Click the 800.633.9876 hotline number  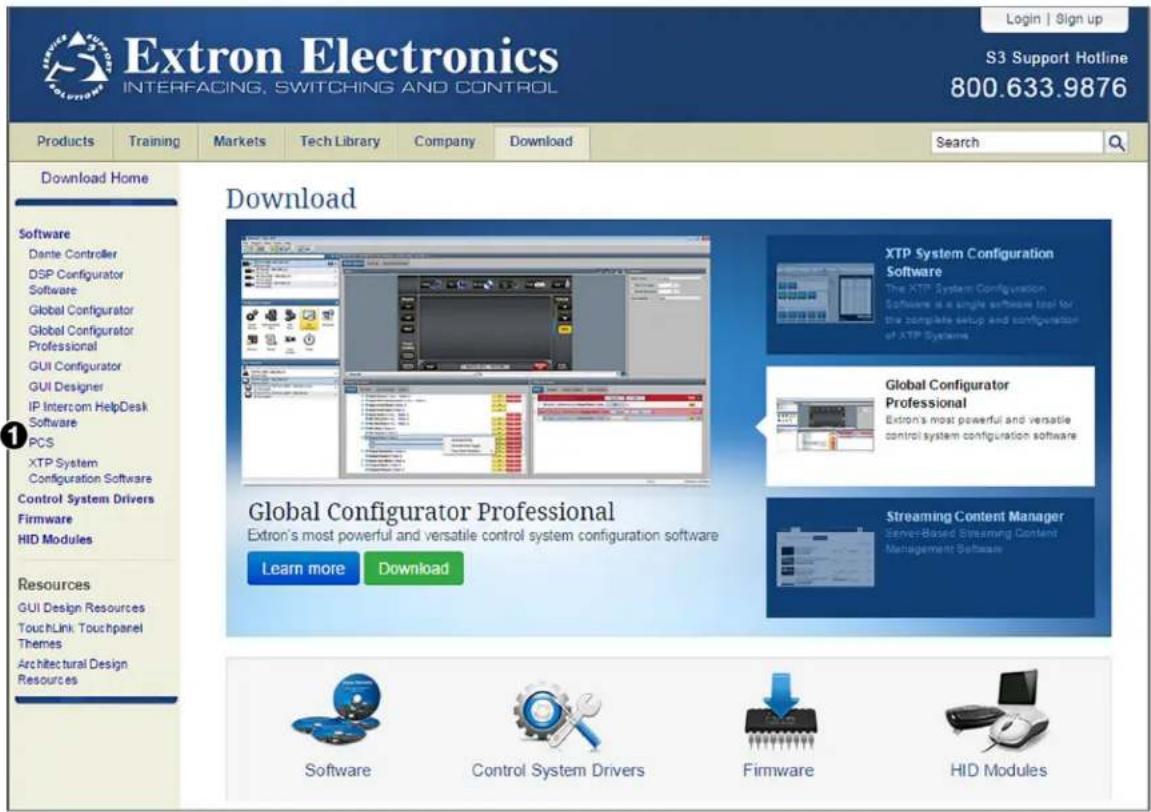(x=1038, y=88)
